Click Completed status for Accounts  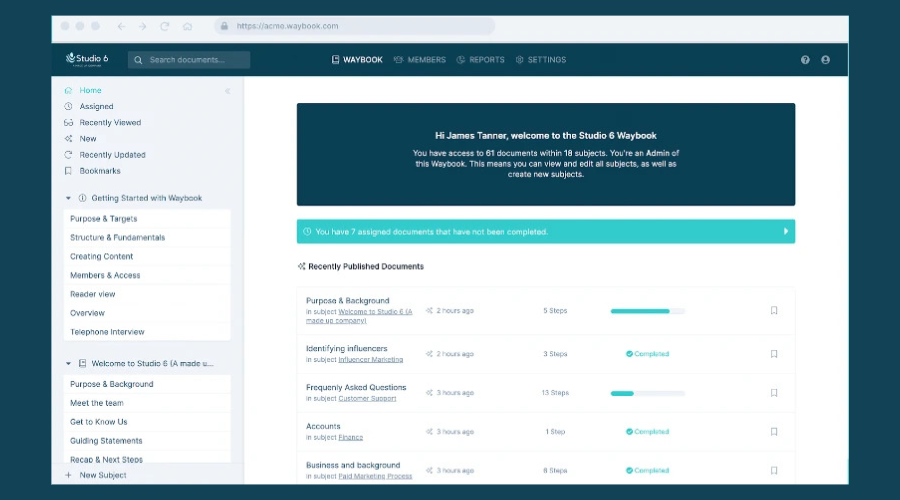click(647, 432)
